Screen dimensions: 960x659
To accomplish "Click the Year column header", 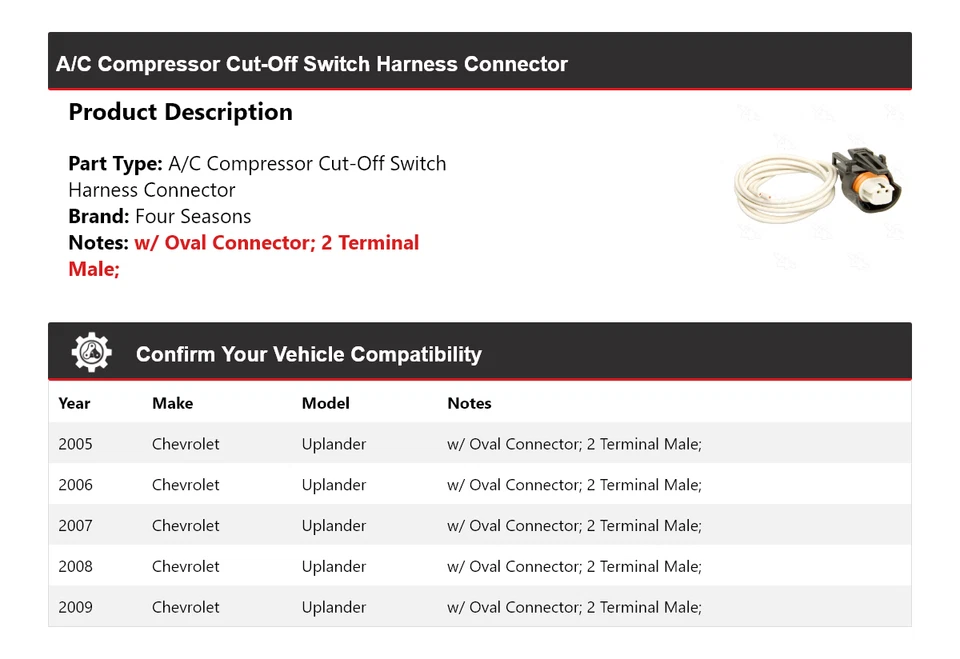I will pyautogui.click(x=74, y=403).
